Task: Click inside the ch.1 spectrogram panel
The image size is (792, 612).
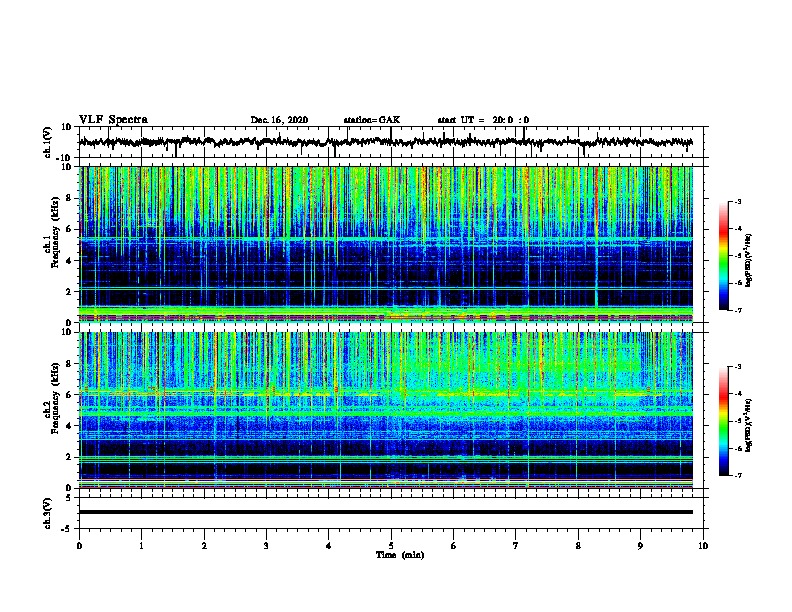Action: [x=385, y=244]
